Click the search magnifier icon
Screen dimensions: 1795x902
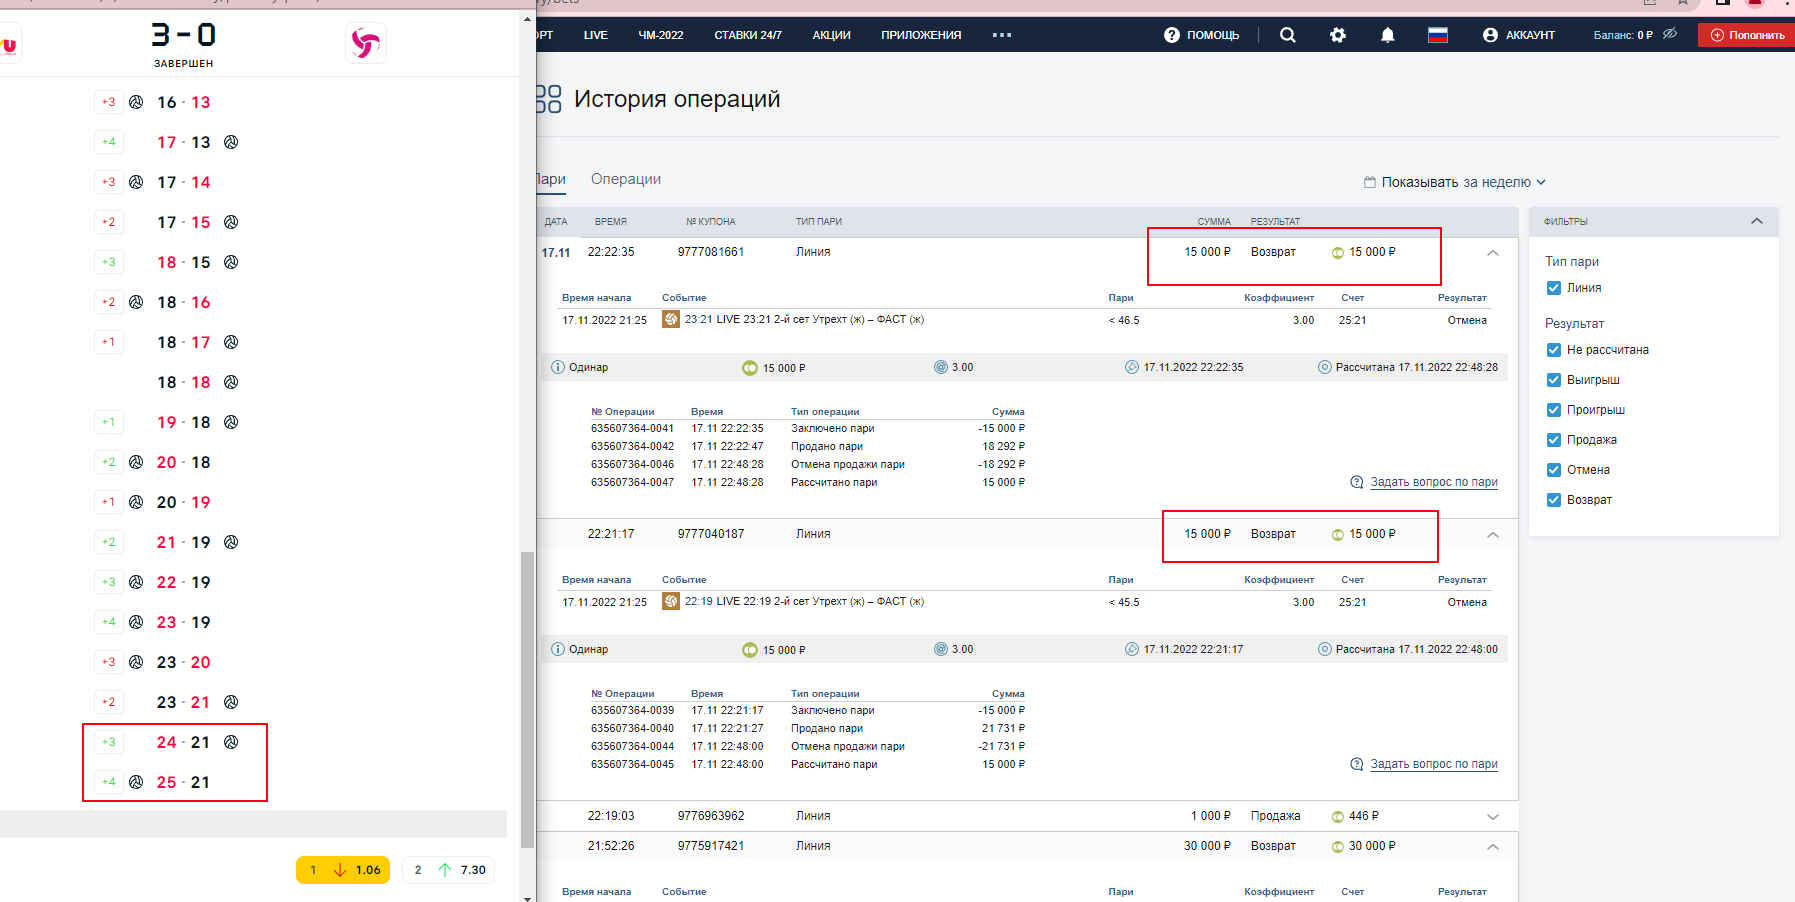(x=1287, y=35)
